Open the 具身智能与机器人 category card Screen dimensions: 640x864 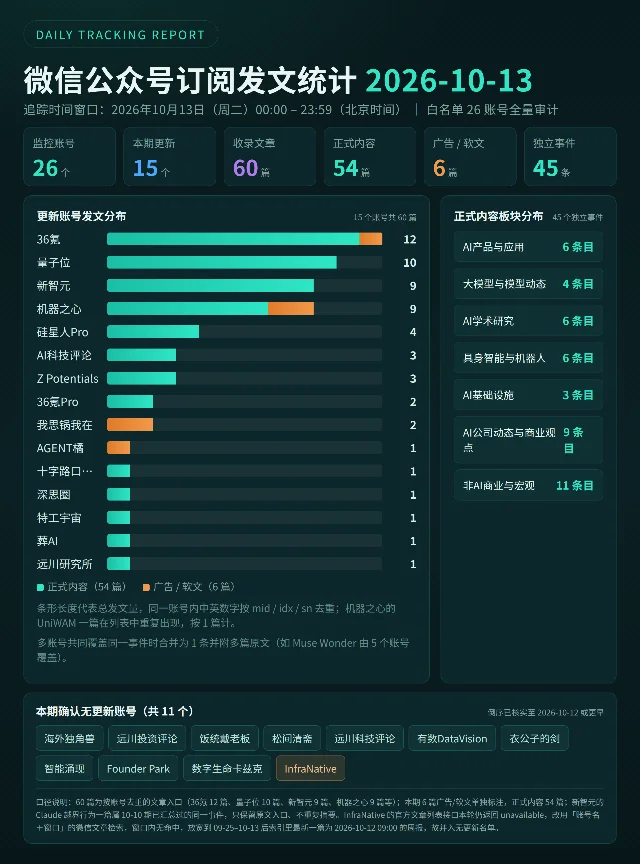(x=528, y=358)
